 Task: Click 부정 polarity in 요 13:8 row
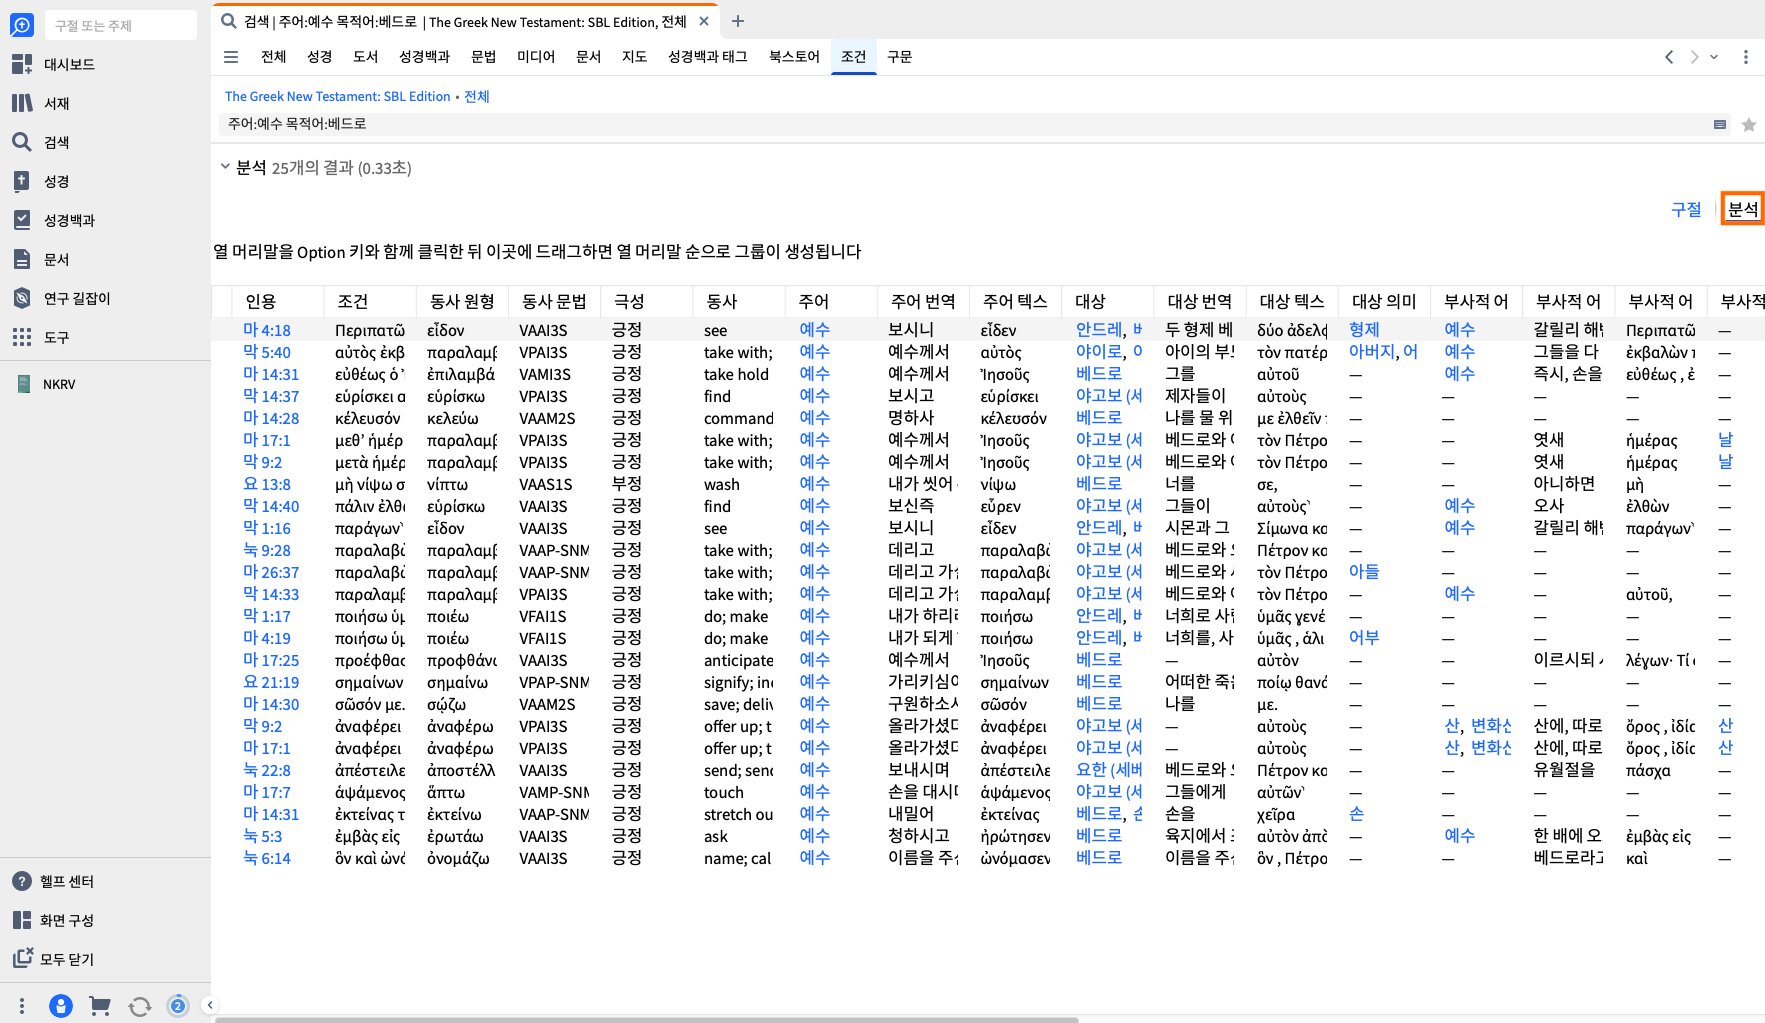(x=627, y=484)
